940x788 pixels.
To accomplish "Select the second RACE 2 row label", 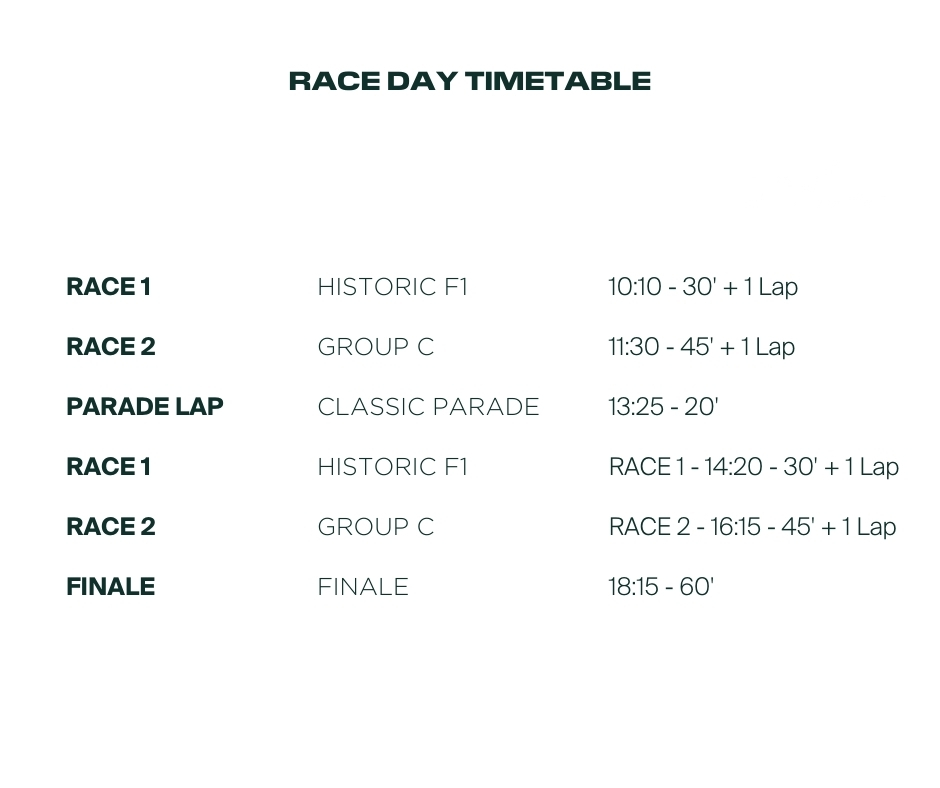I will coord(111,527).
